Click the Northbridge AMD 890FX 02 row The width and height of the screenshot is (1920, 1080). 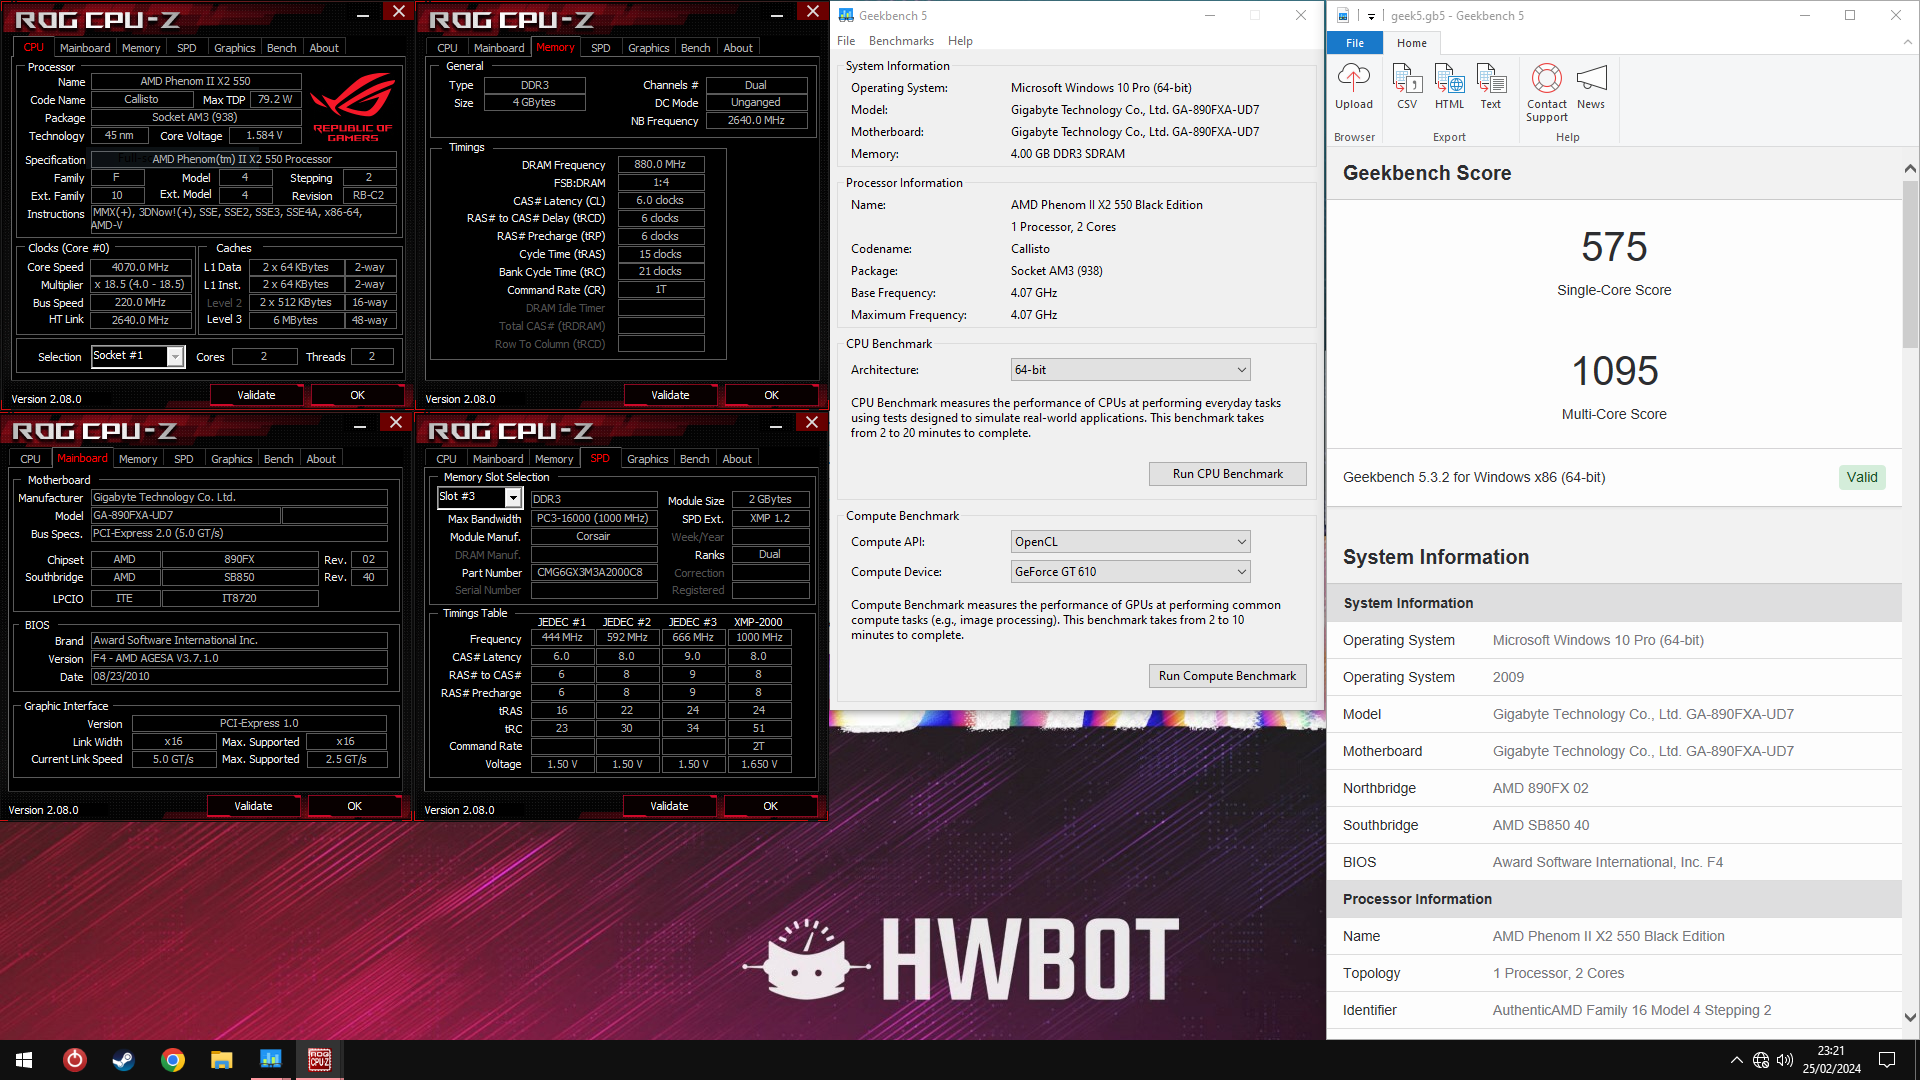pyautogui.click(x=1614, y=788)
